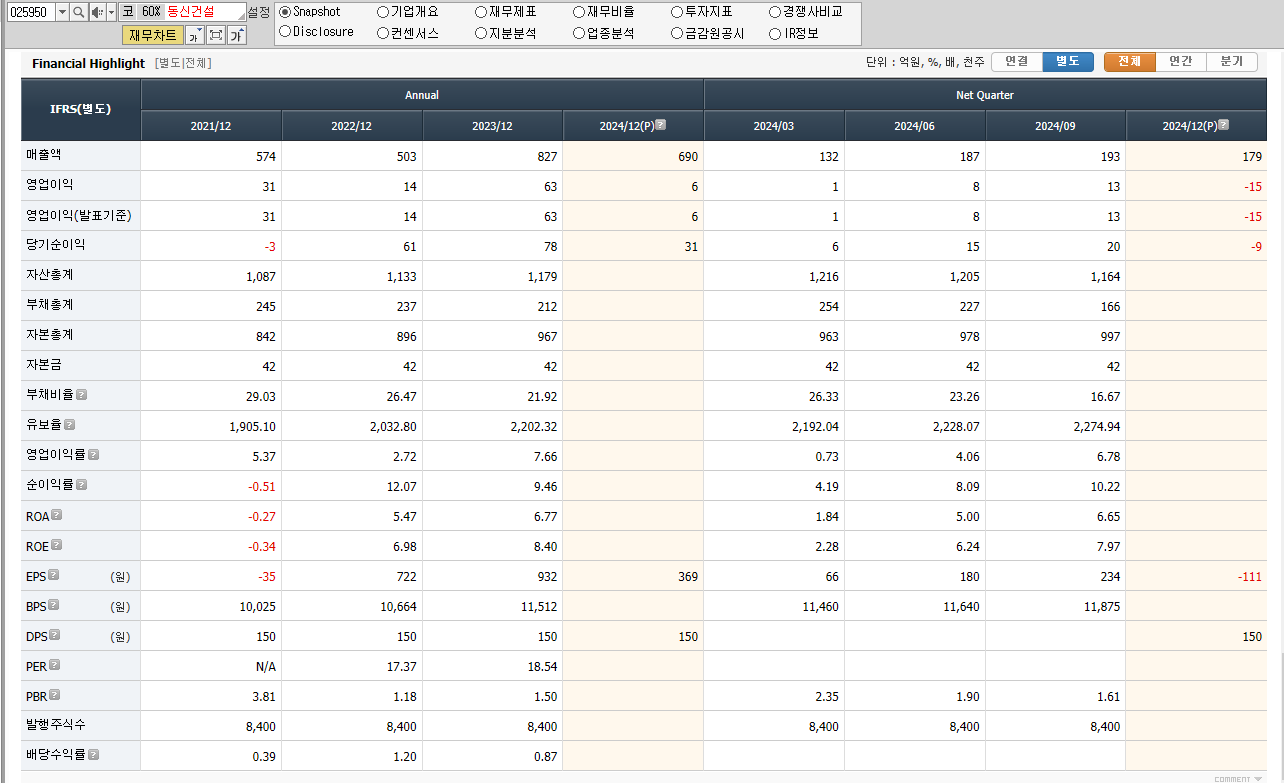Select the 재무비율 radio button

tap(579, 12)
